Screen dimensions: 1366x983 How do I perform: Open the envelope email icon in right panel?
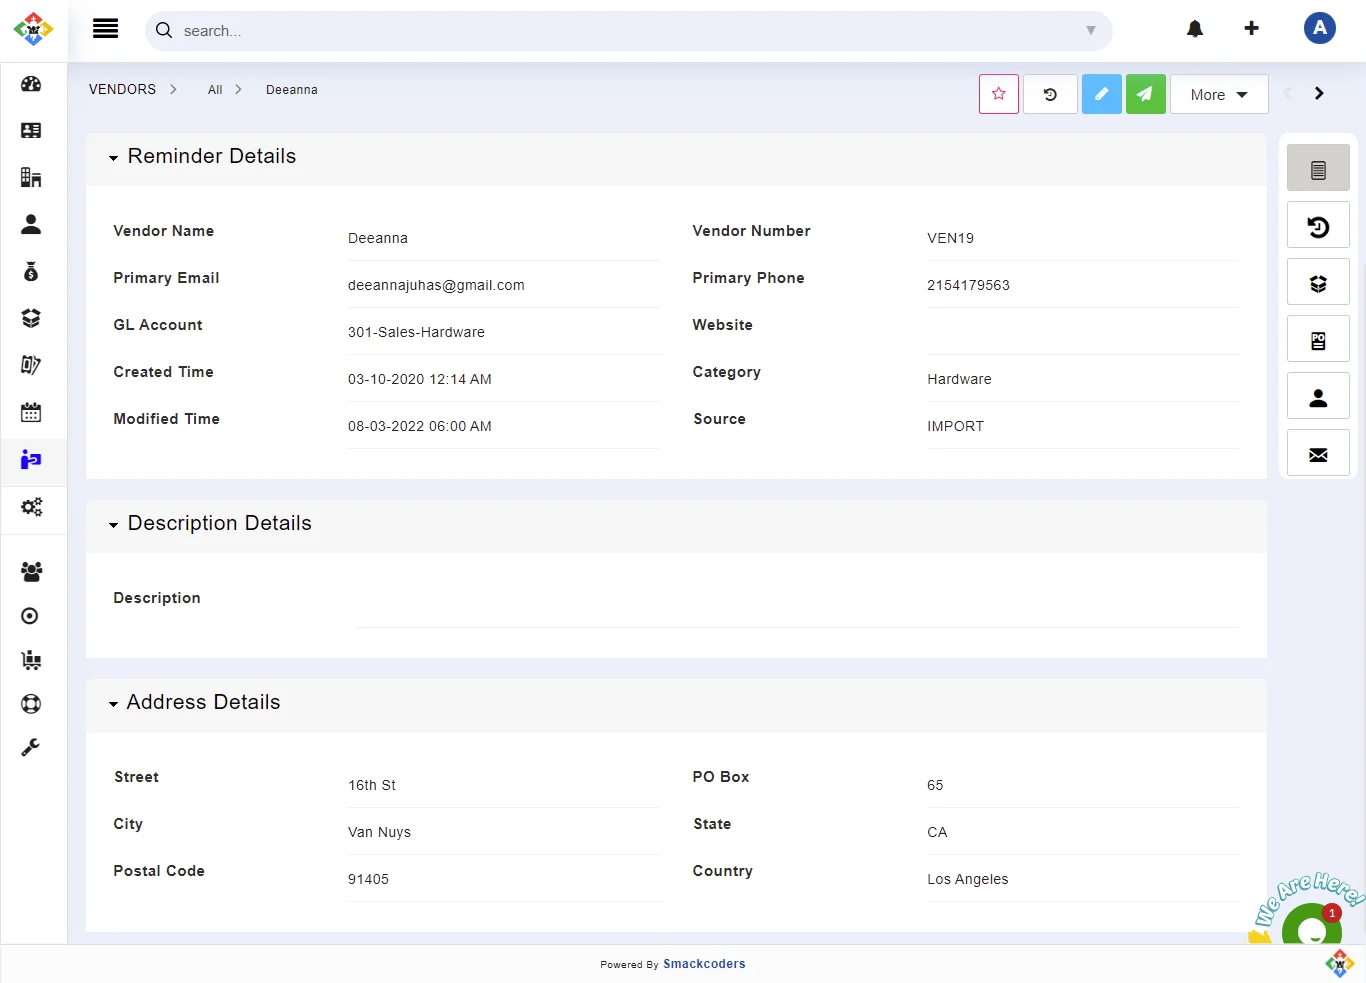(1318, 455)
